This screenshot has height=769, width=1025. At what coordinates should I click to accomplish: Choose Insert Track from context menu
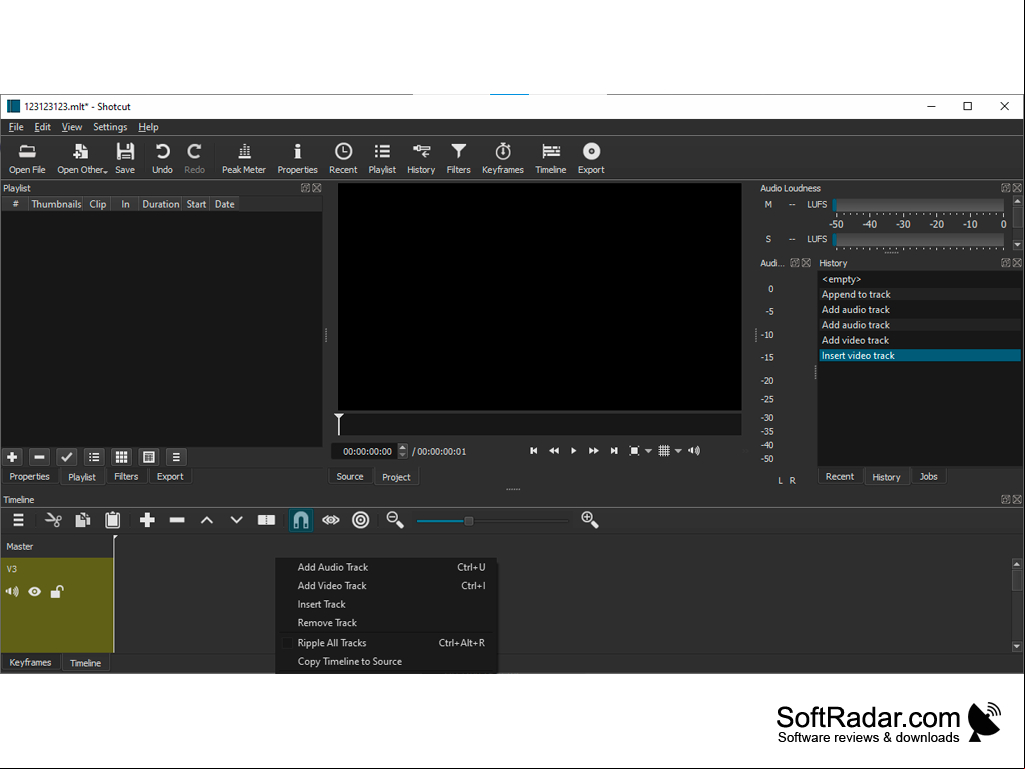point(386,604)
